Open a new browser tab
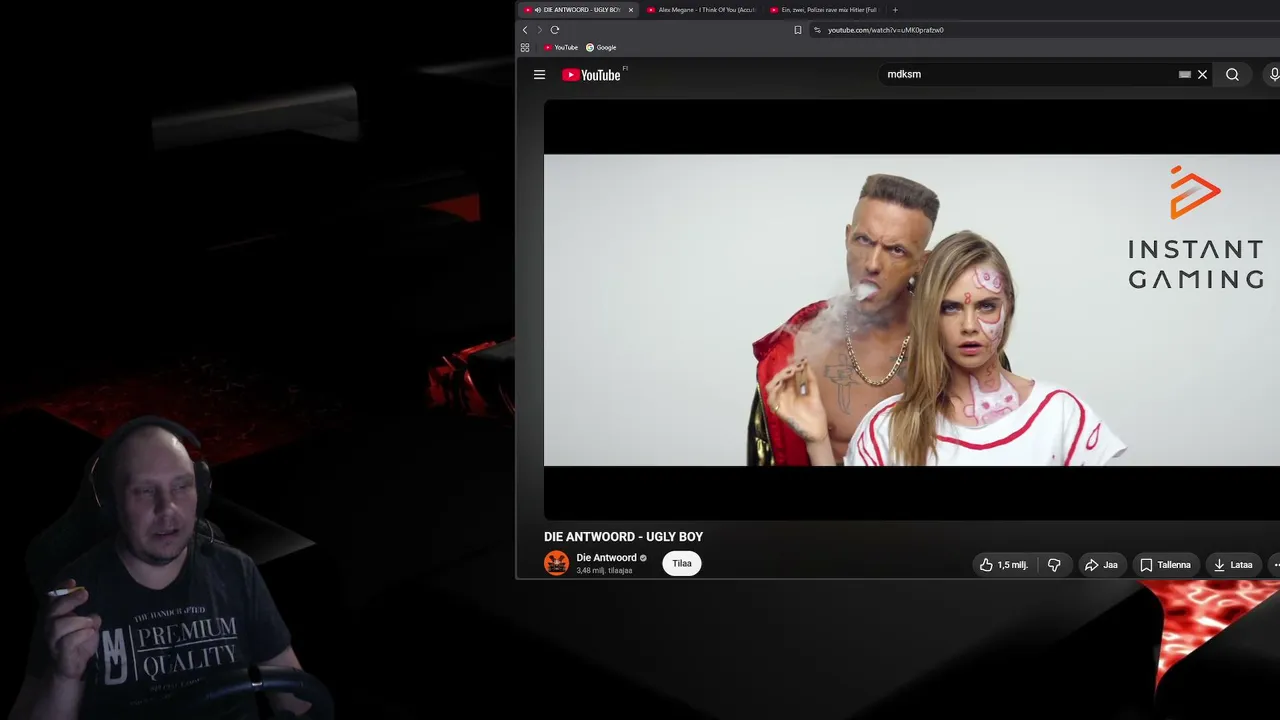Viewport: 1280px width, 720px height. point(895,10)
